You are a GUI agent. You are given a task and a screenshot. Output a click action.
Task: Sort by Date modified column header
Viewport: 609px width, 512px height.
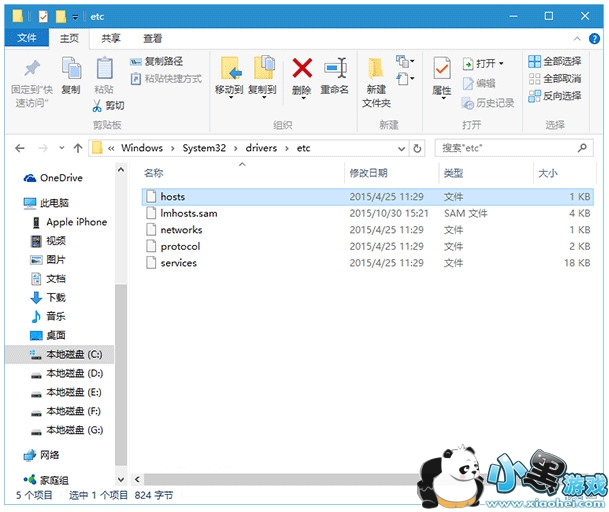point(368,173)
